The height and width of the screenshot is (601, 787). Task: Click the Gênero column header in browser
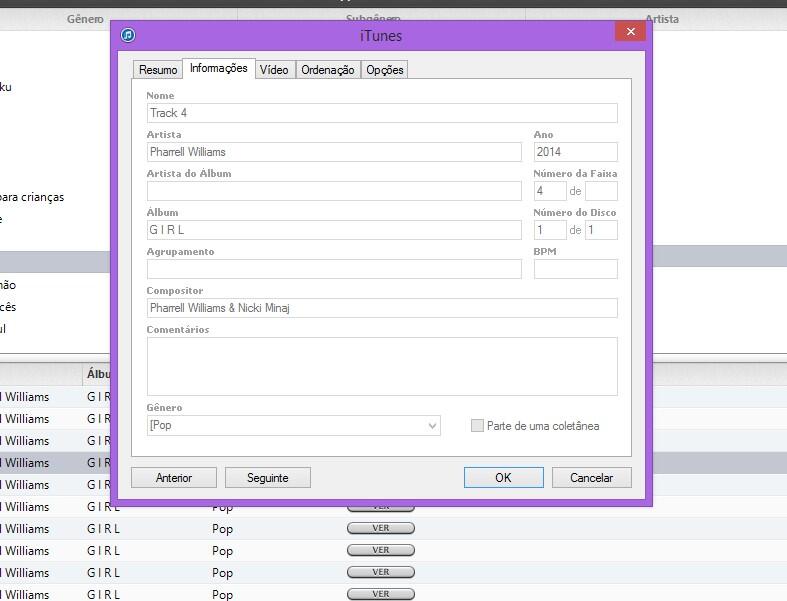click(x=85, y=19)
